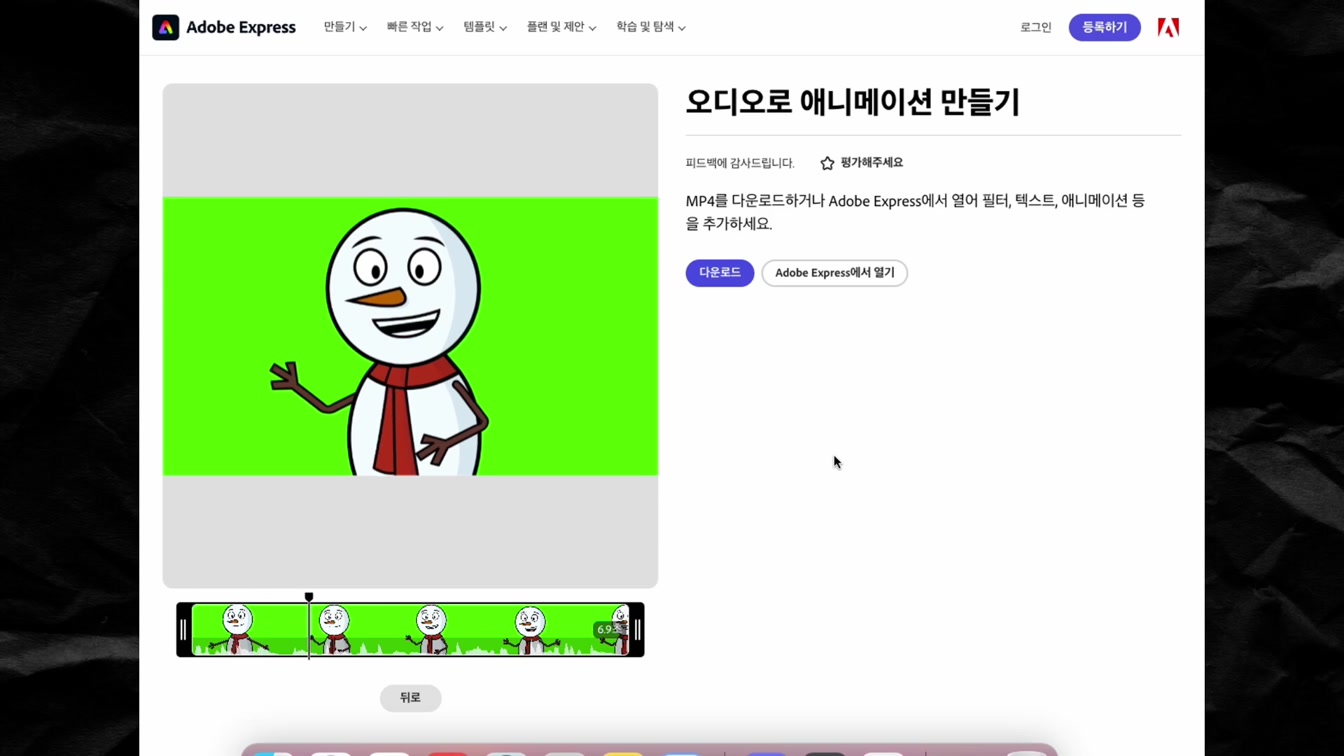Click the Adobe Express wordmark text
This screenshot has height=756, width=1344.
pyautogui.click(x=241, y=27)
